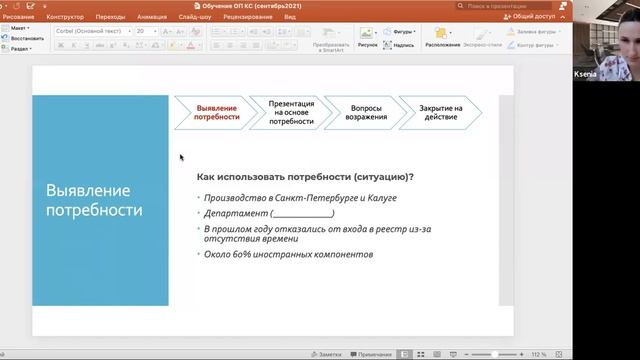Justify the text alignment
640x360 pixels.
click(x=256, y=45)
